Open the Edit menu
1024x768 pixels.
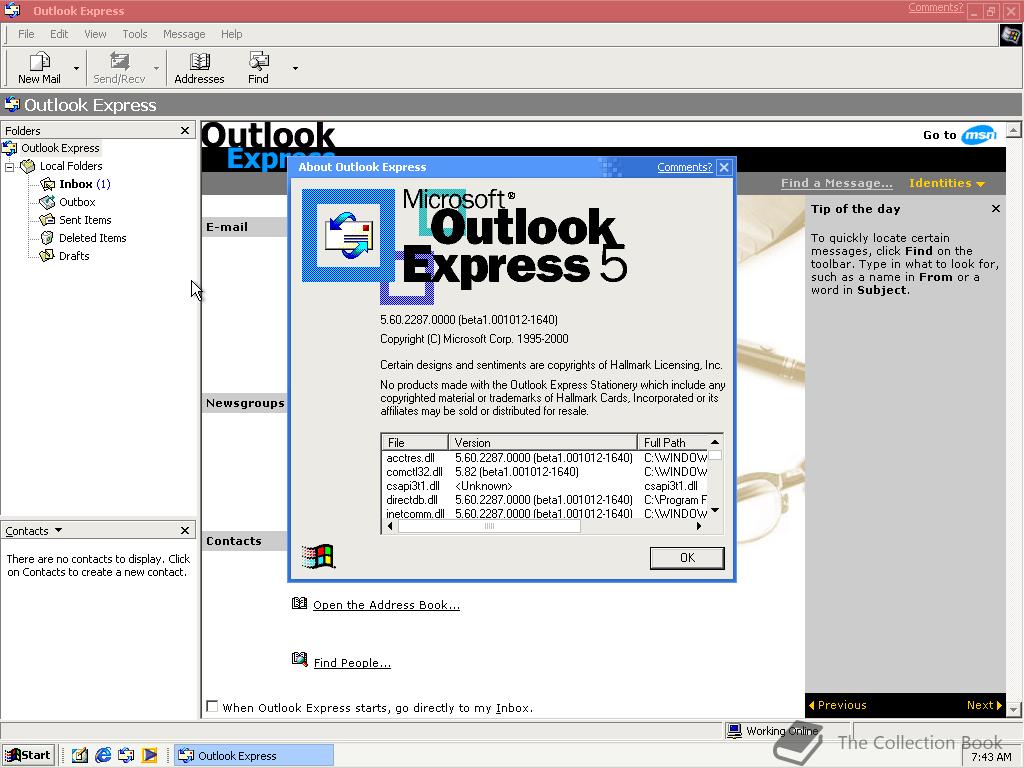[x=59, y=34]
